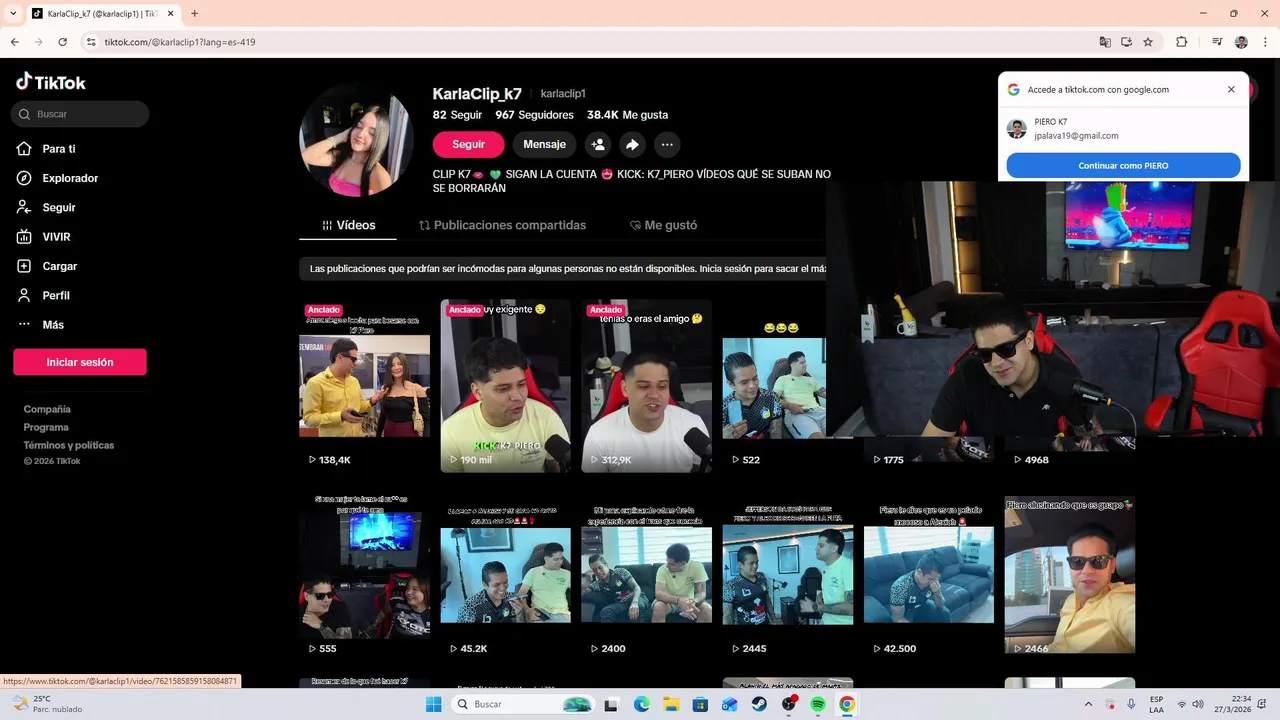
Task: Bookmark this page with the star
Action: tap(1148, 42)
